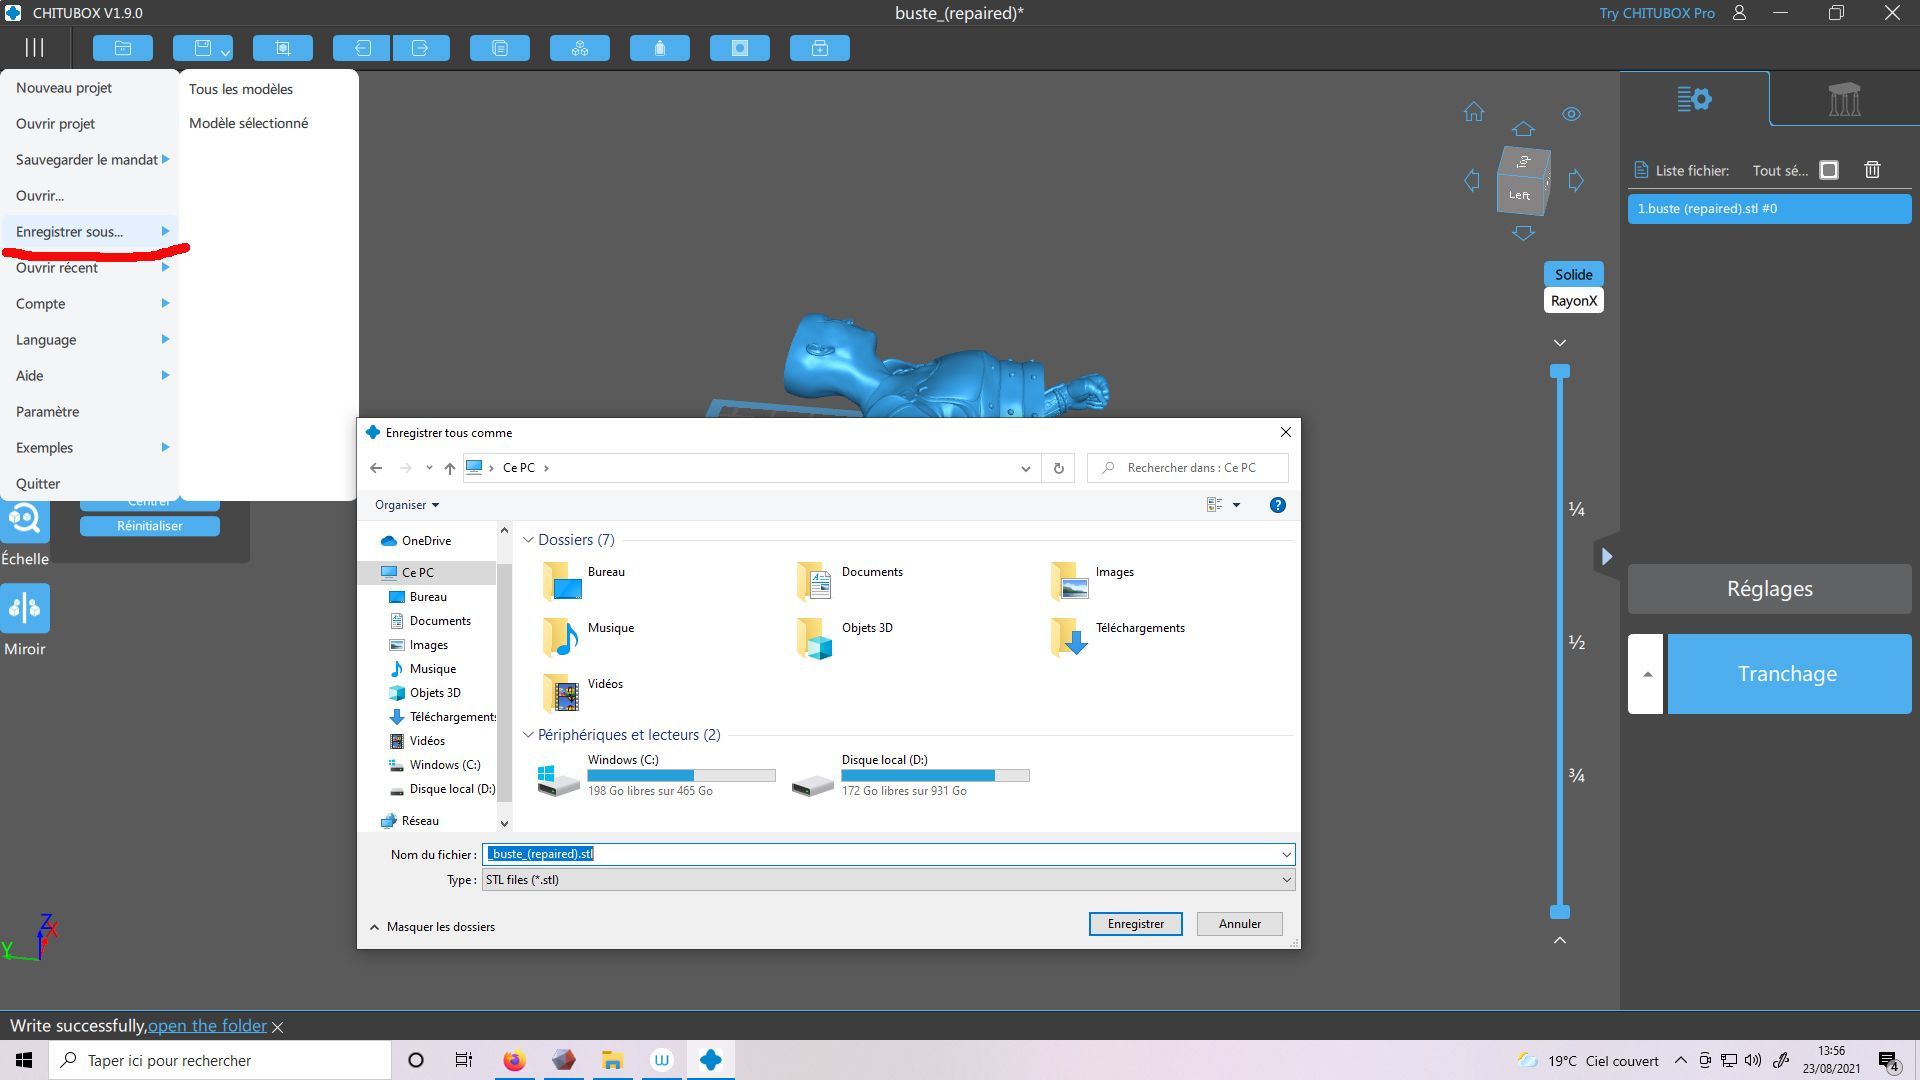Viewport: 1920px width, 1080px height.
Task: Click the Enregistrer button
Action: point(1135,924)
